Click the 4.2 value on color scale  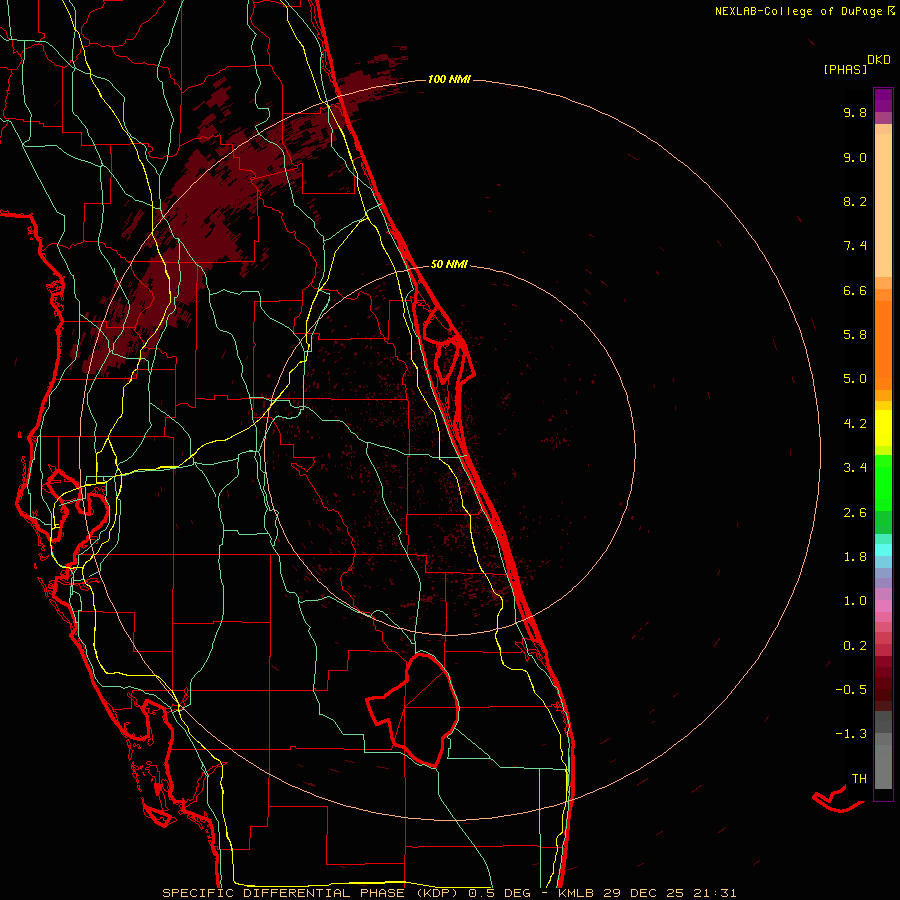[x=855, y=424]
